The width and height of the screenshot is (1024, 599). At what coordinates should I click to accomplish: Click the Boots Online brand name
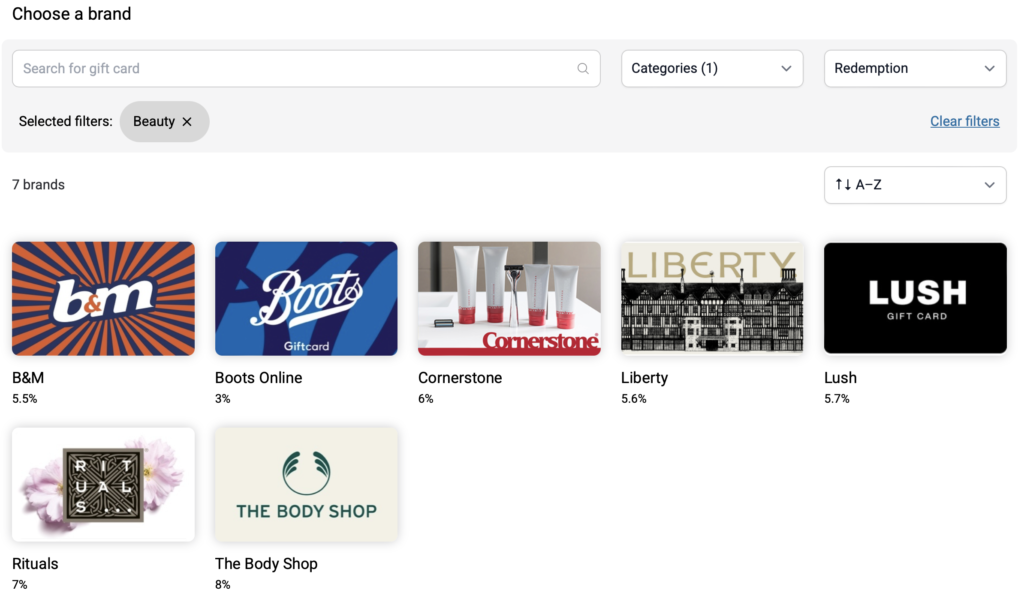(x=258, y=378)
